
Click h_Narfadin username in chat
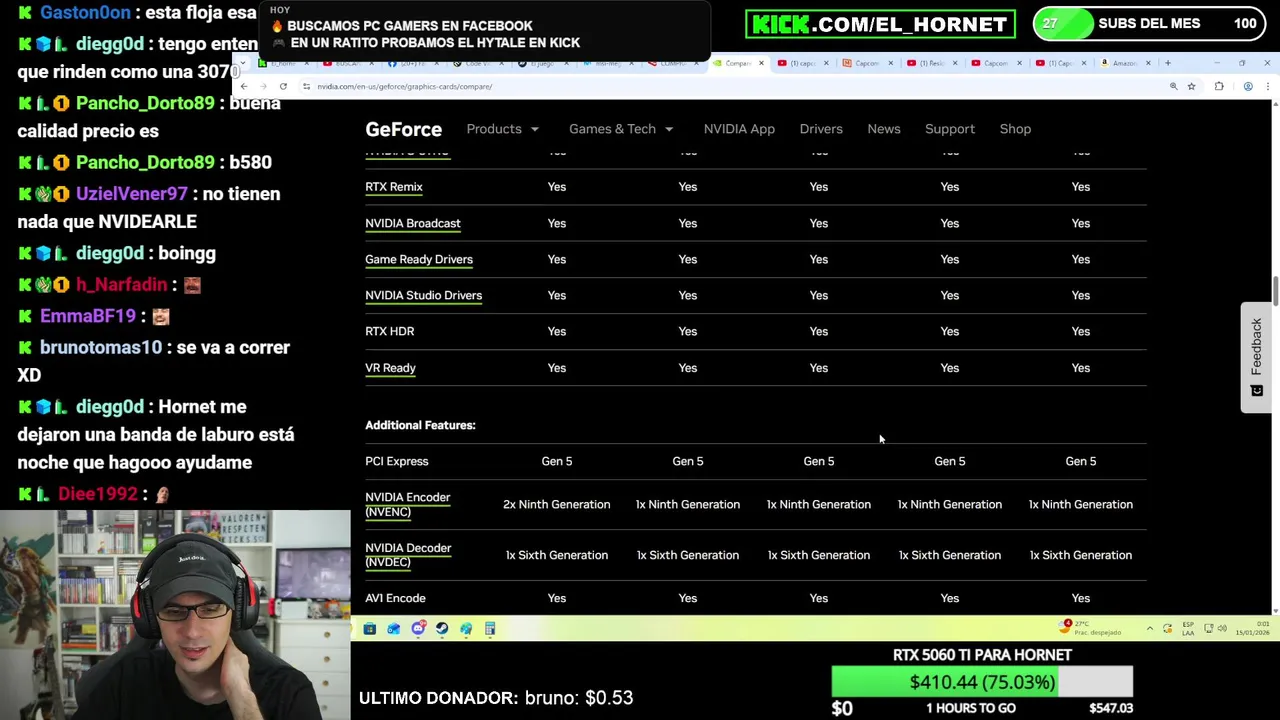121,285
